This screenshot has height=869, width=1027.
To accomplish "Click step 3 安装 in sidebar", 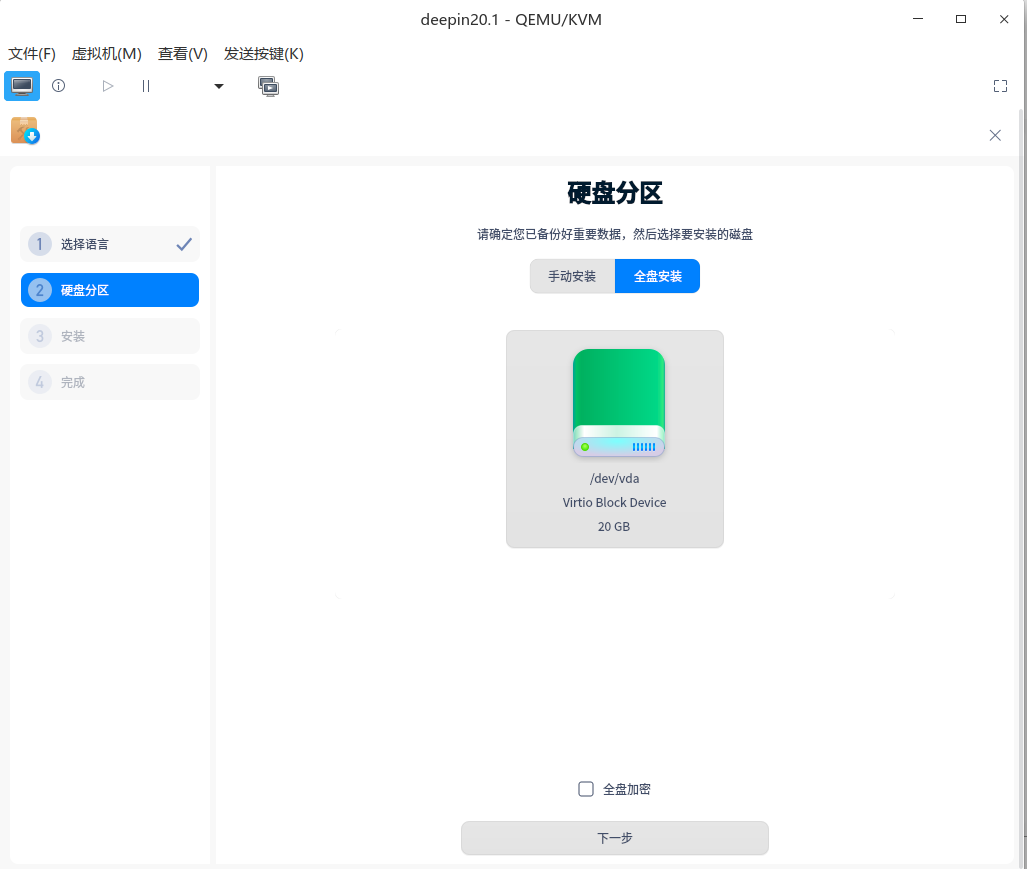I will [x=110, y=336].
